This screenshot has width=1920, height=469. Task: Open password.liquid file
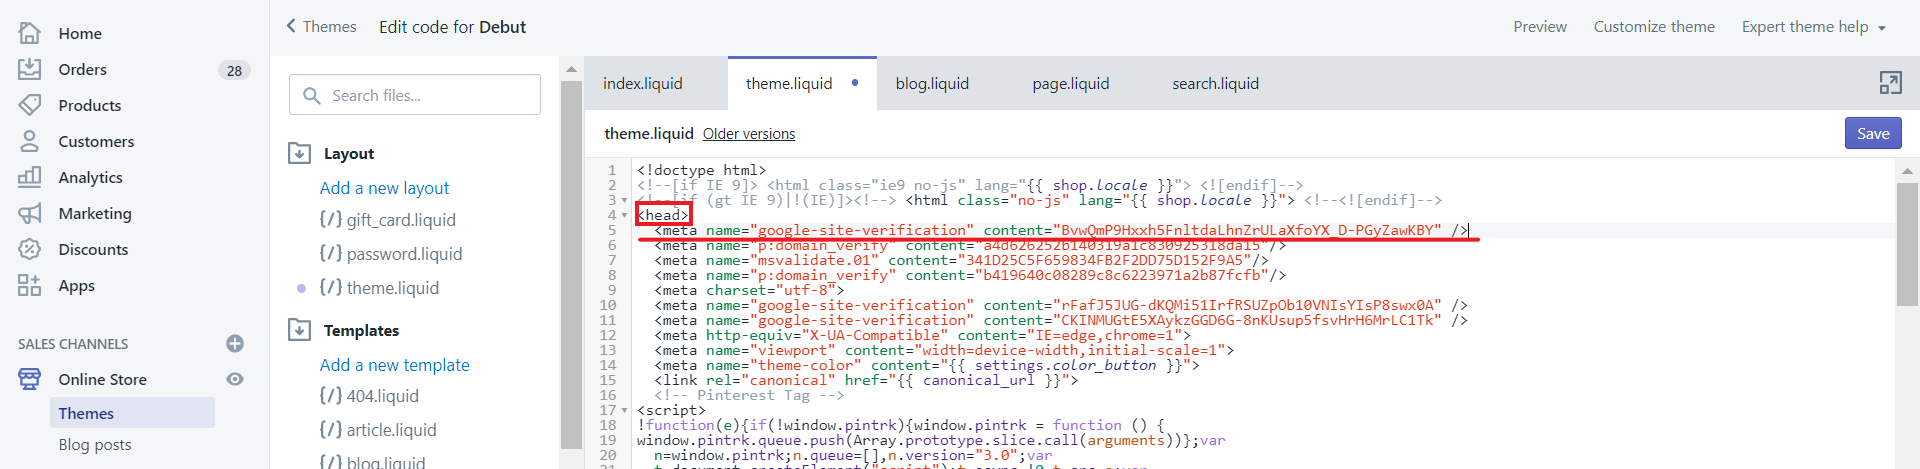click(390, 254)
